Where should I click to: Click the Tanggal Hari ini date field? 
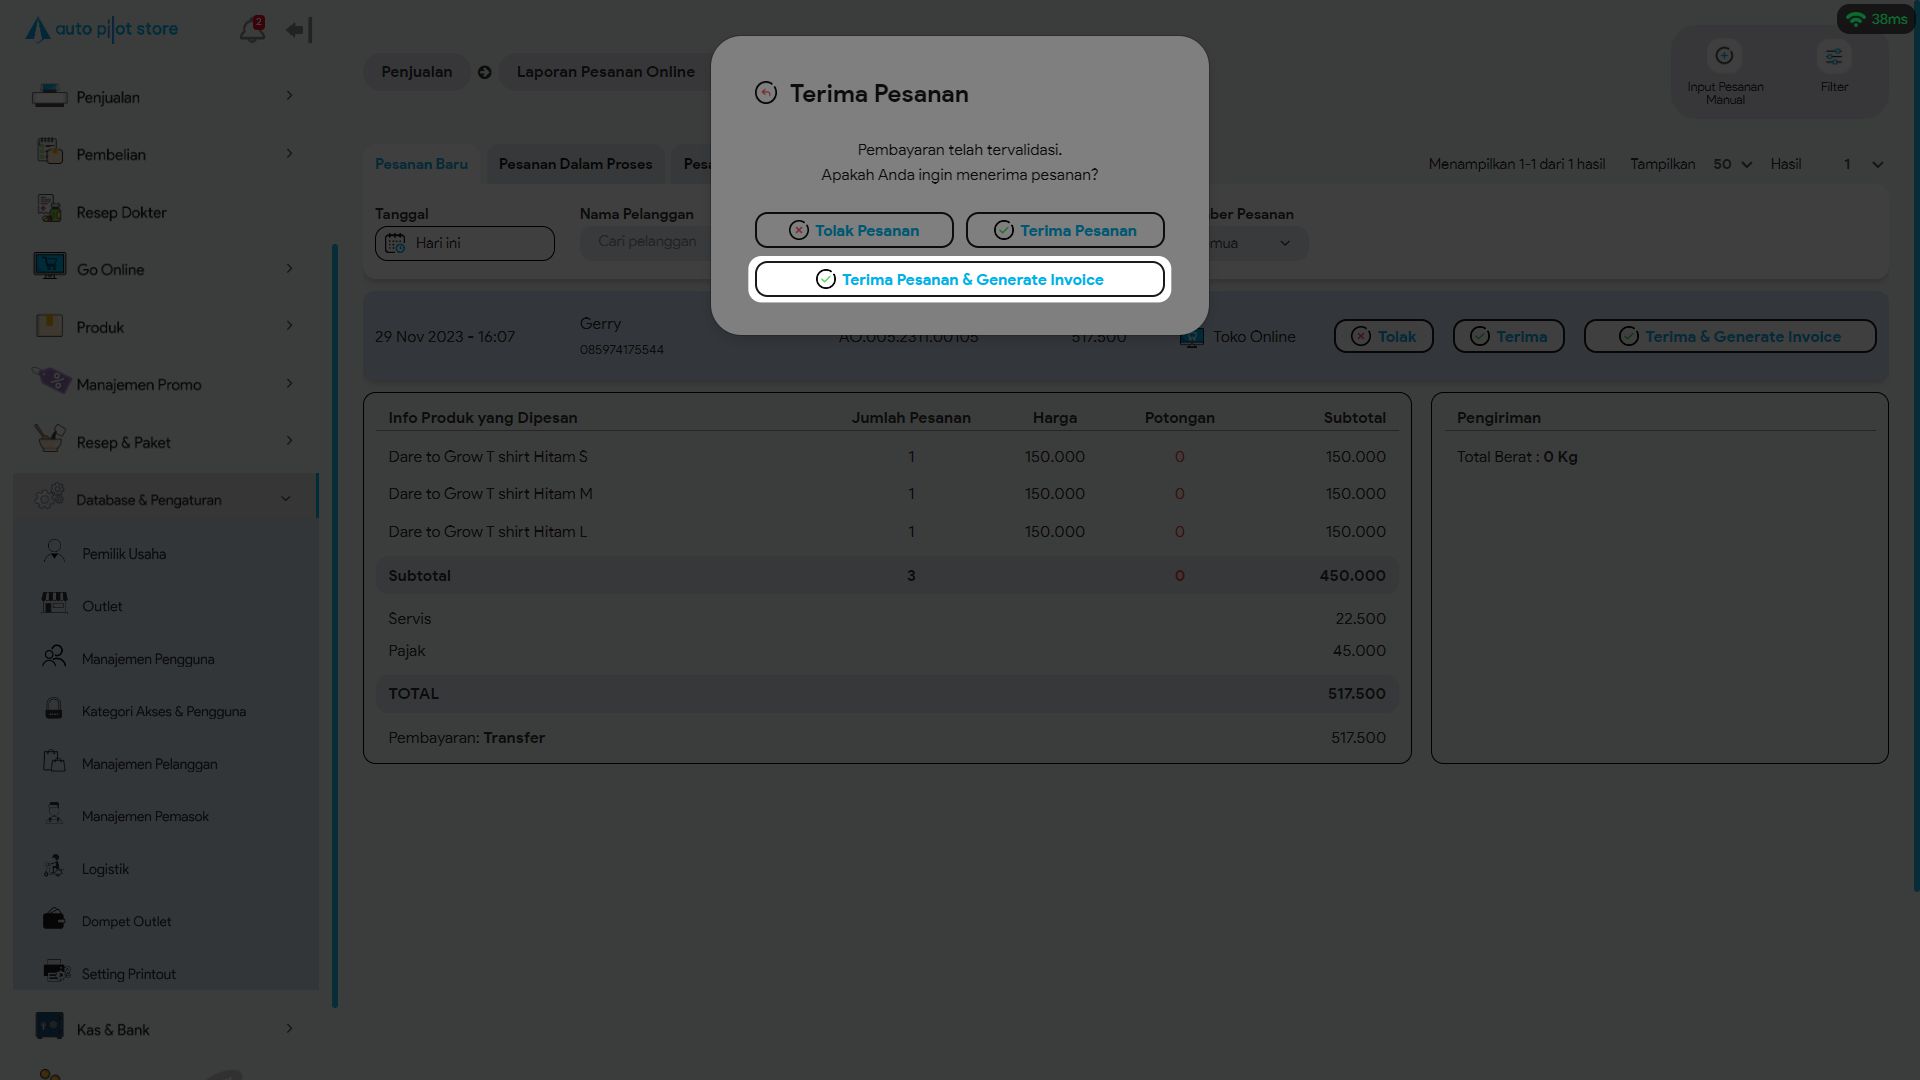pyautogui.click(x=464, y=243)
